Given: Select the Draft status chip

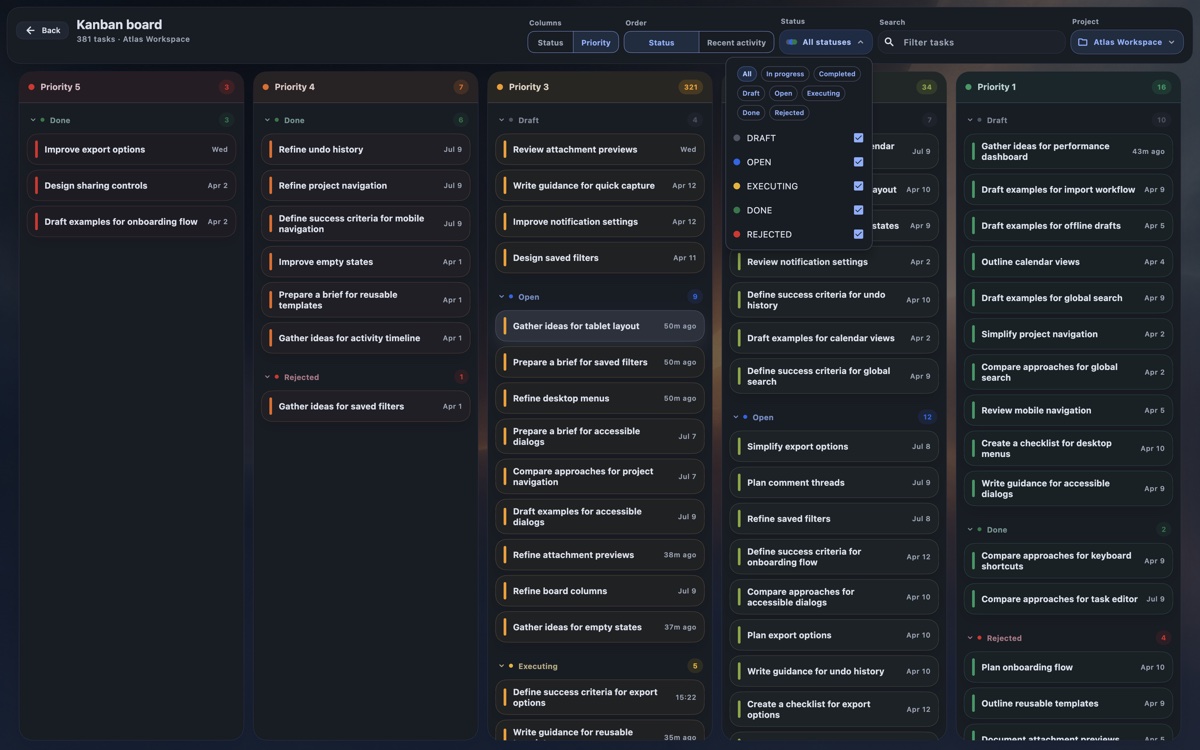Looking at the screenshot, I should click(x=751, y=93).
